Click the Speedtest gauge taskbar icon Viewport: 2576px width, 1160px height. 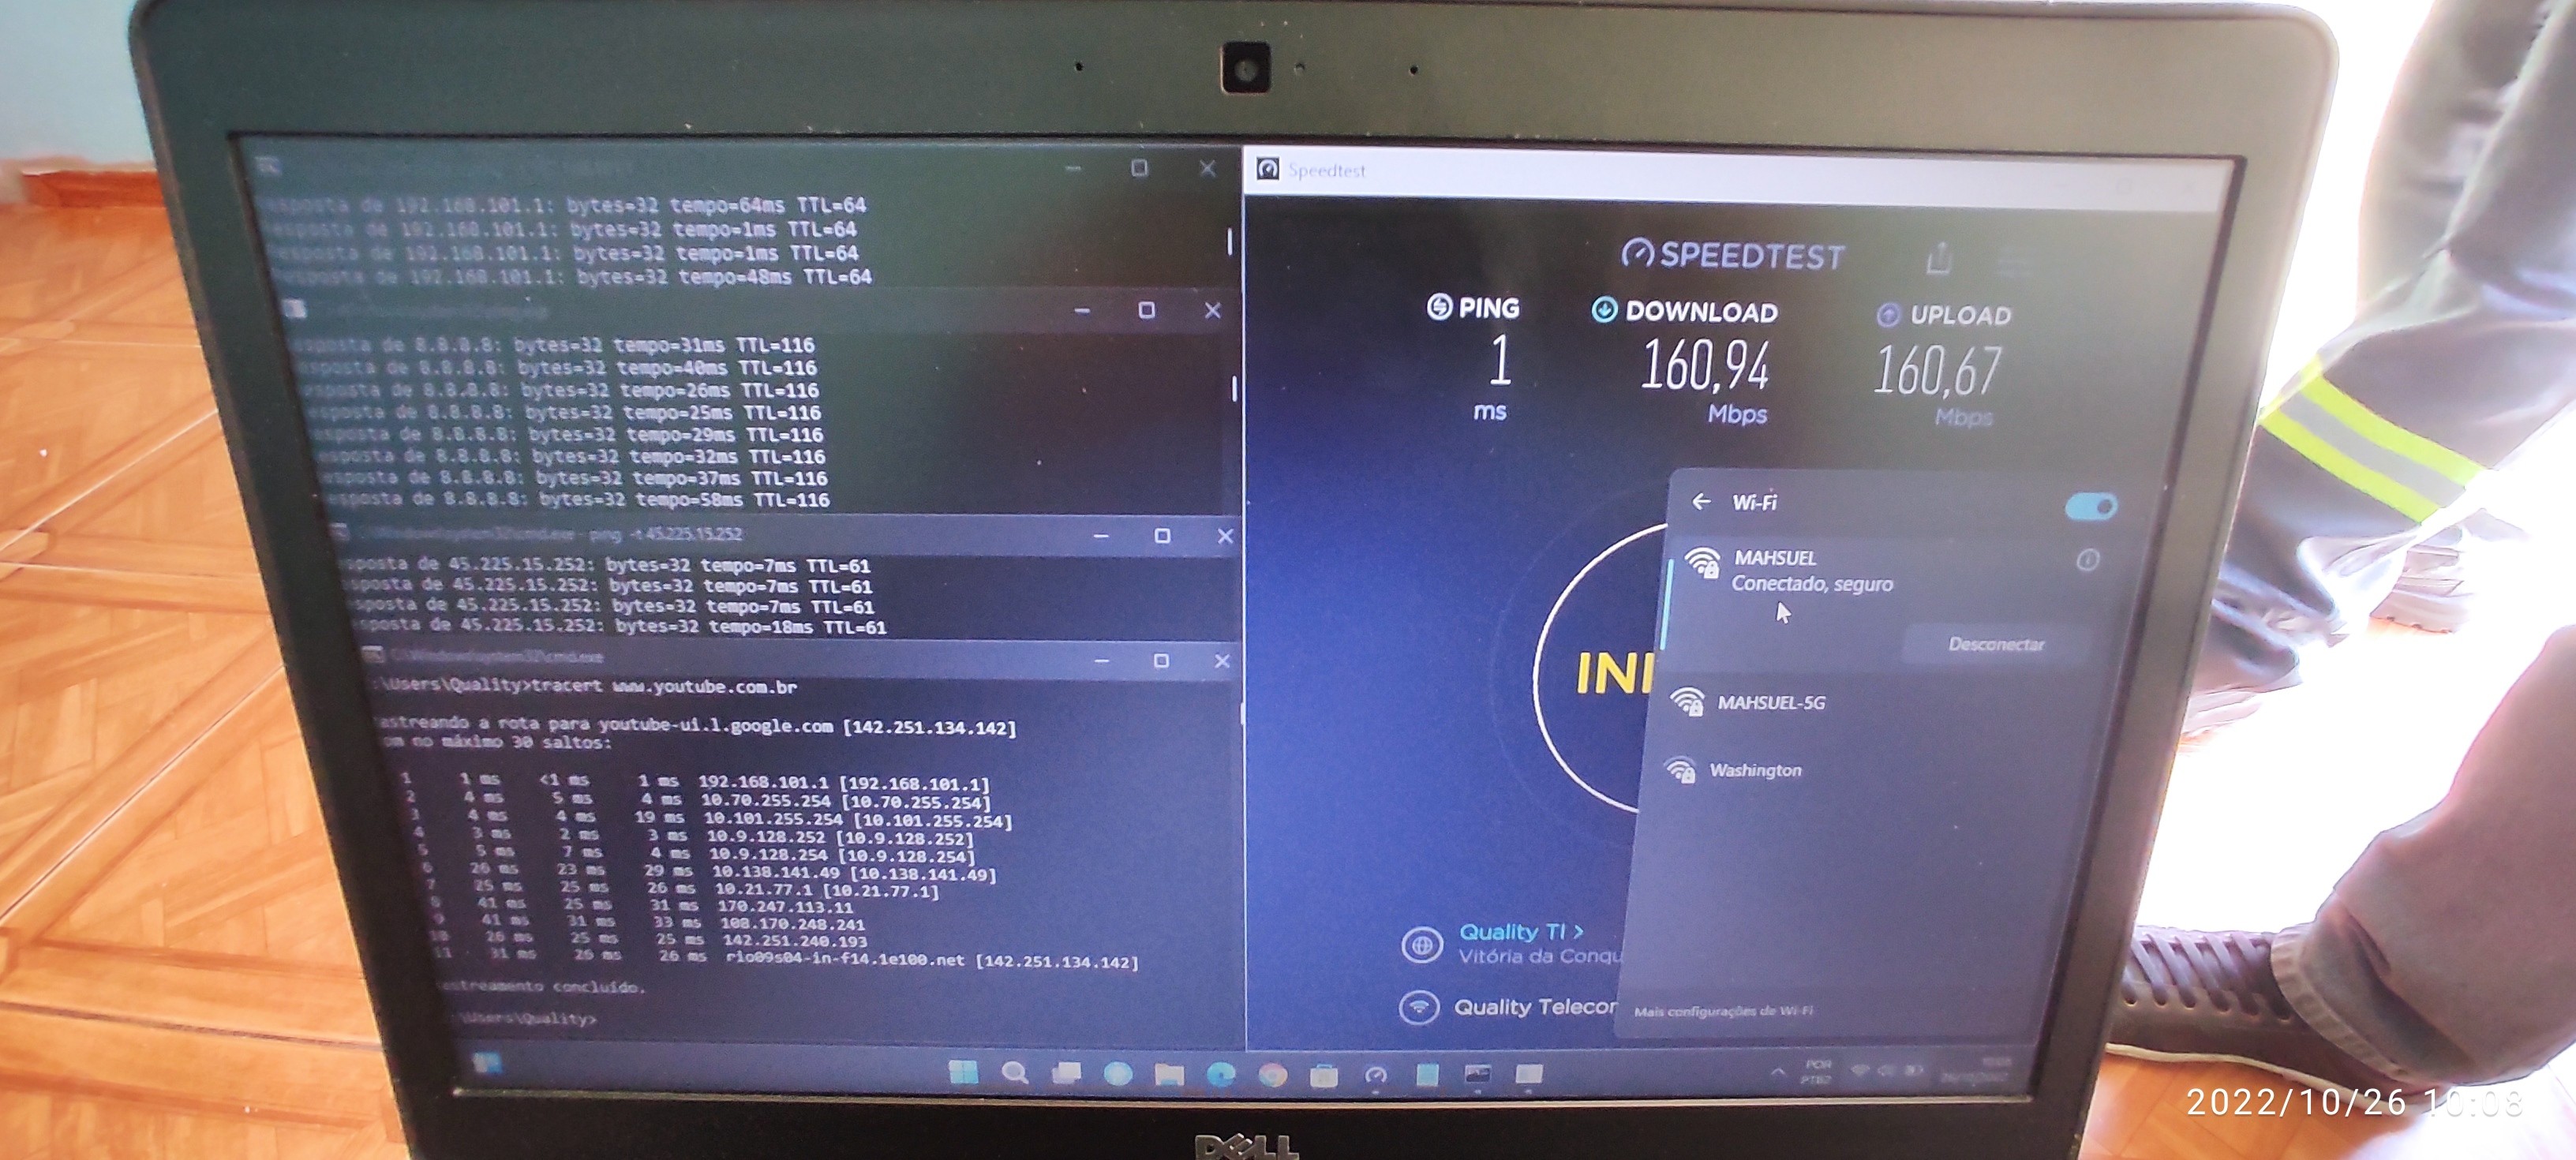pyautogui.click(x=1376, y=1076)
